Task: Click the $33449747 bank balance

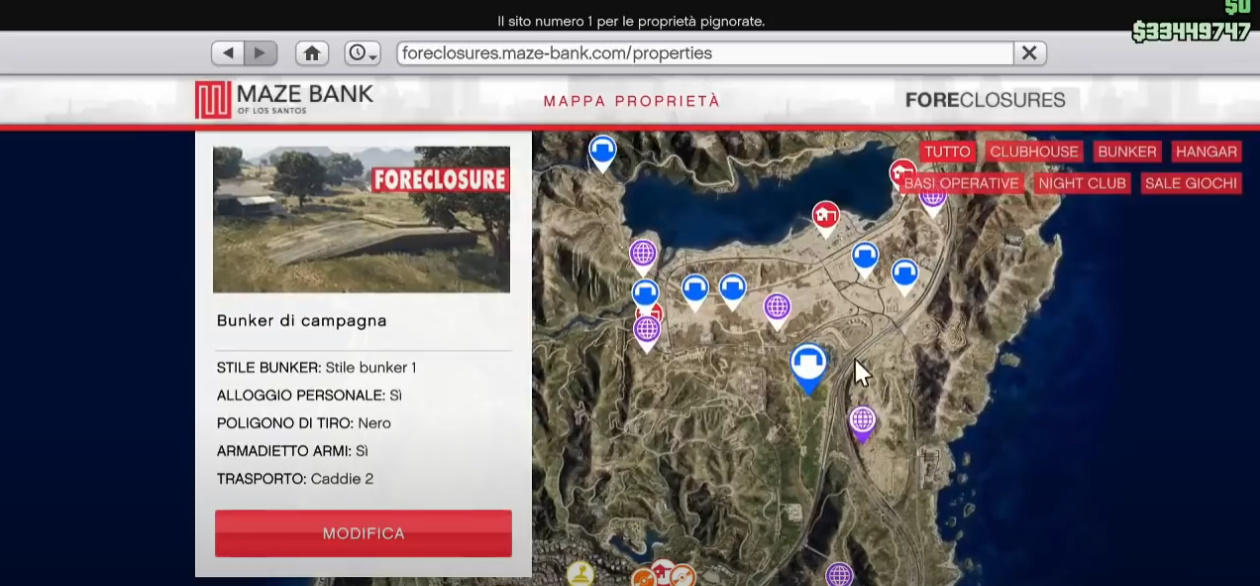Action: 1191,32
